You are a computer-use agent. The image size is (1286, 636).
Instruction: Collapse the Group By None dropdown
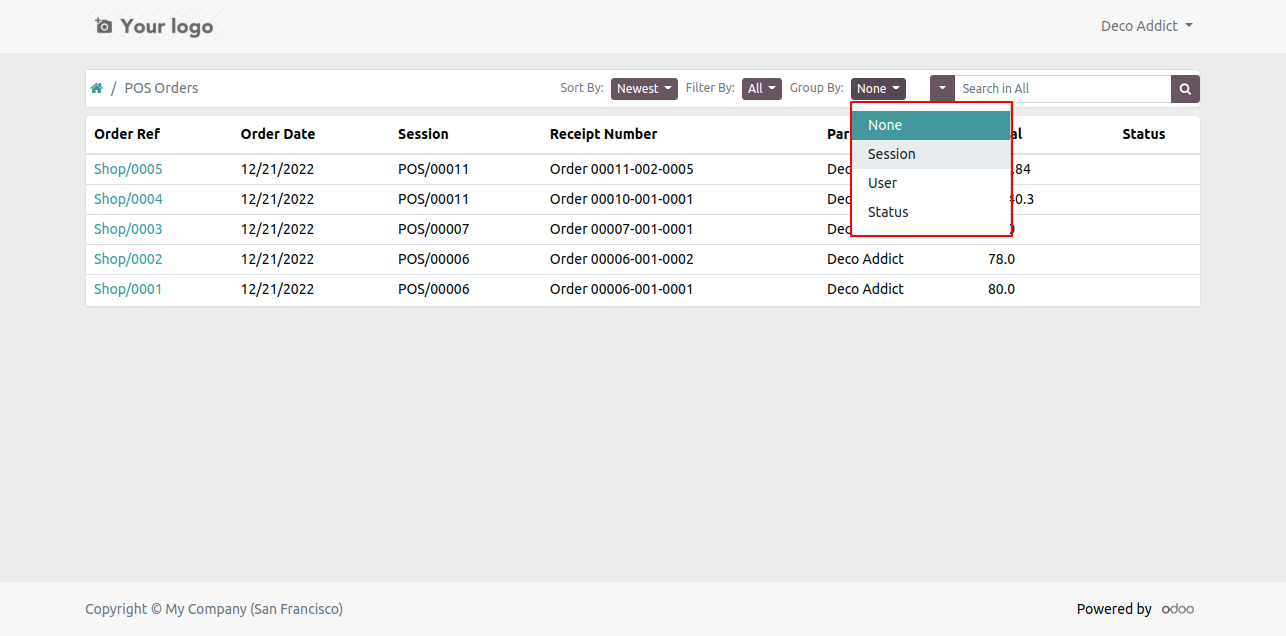coord(878,89)
